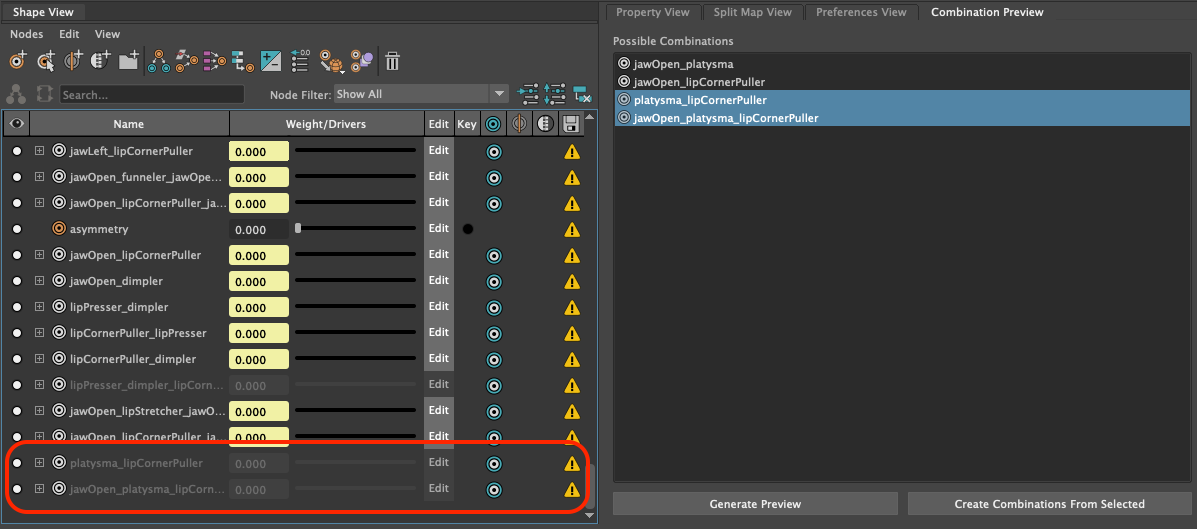Click the greyed three-node tree icon beside Search
The width and height of the screenshot is (1197, 529).
16,94
